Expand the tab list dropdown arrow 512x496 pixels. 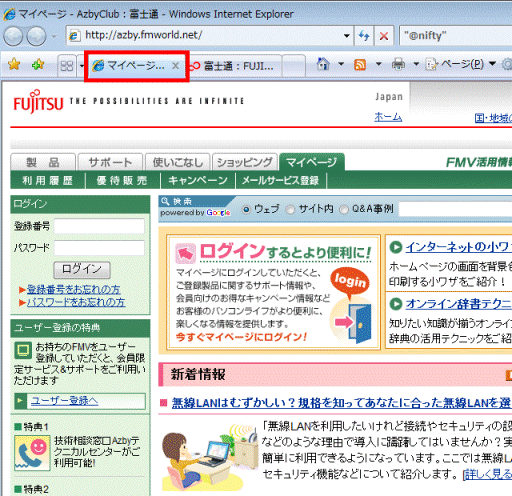81,66
